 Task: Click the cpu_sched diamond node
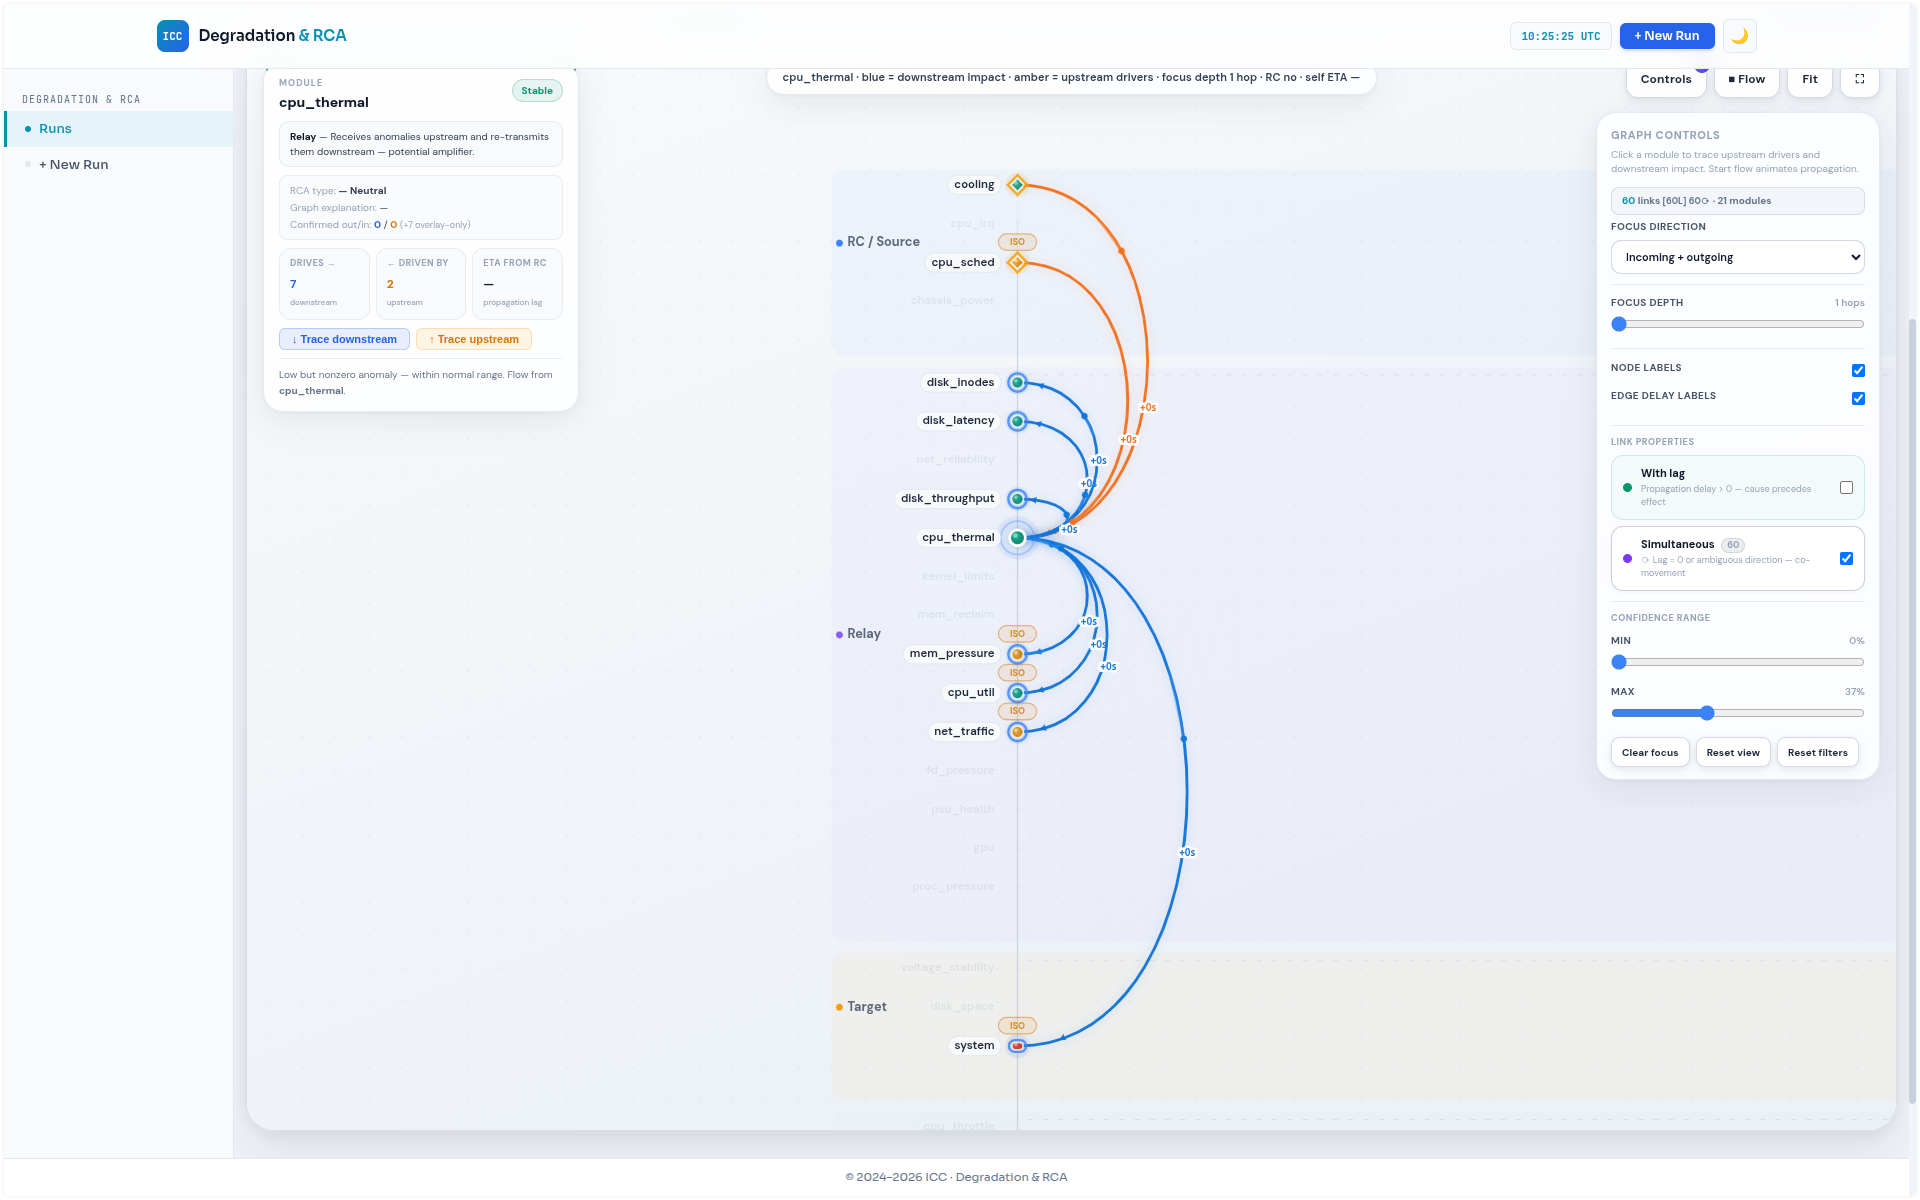[1017, 263]
